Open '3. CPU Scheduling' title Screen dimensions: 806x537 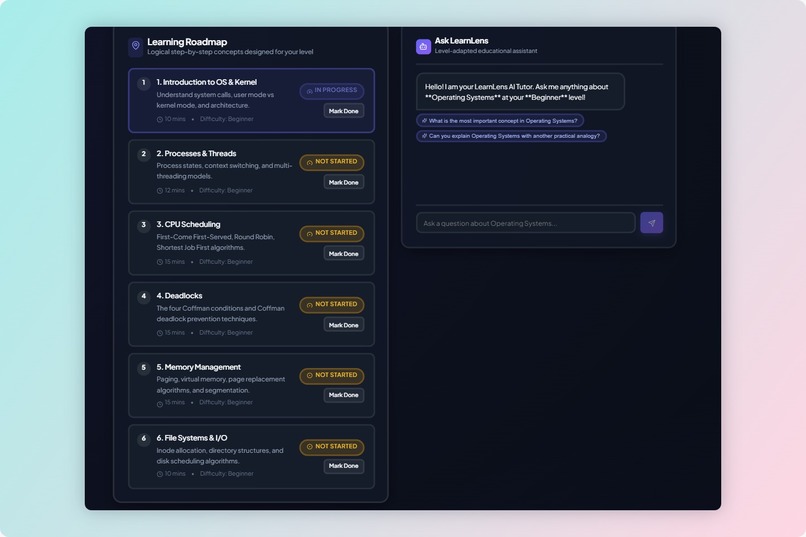[188, 225]
